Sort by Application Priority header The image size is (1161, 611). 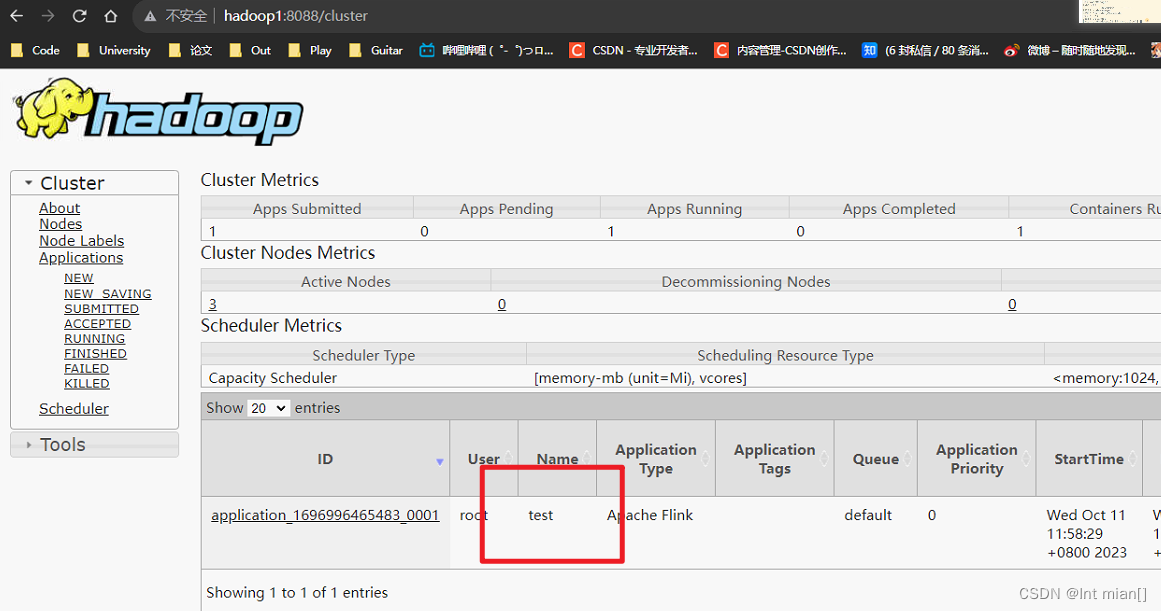pos(977,459)
